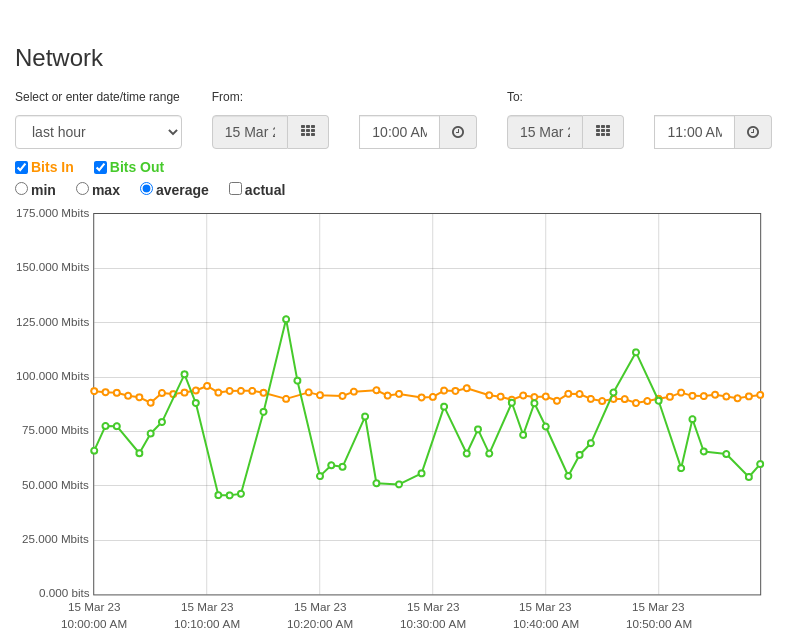Screen dimensions: 787x634
Task: Click the 10:20:00 AM time axis label
Action: [x=320, y=624]
